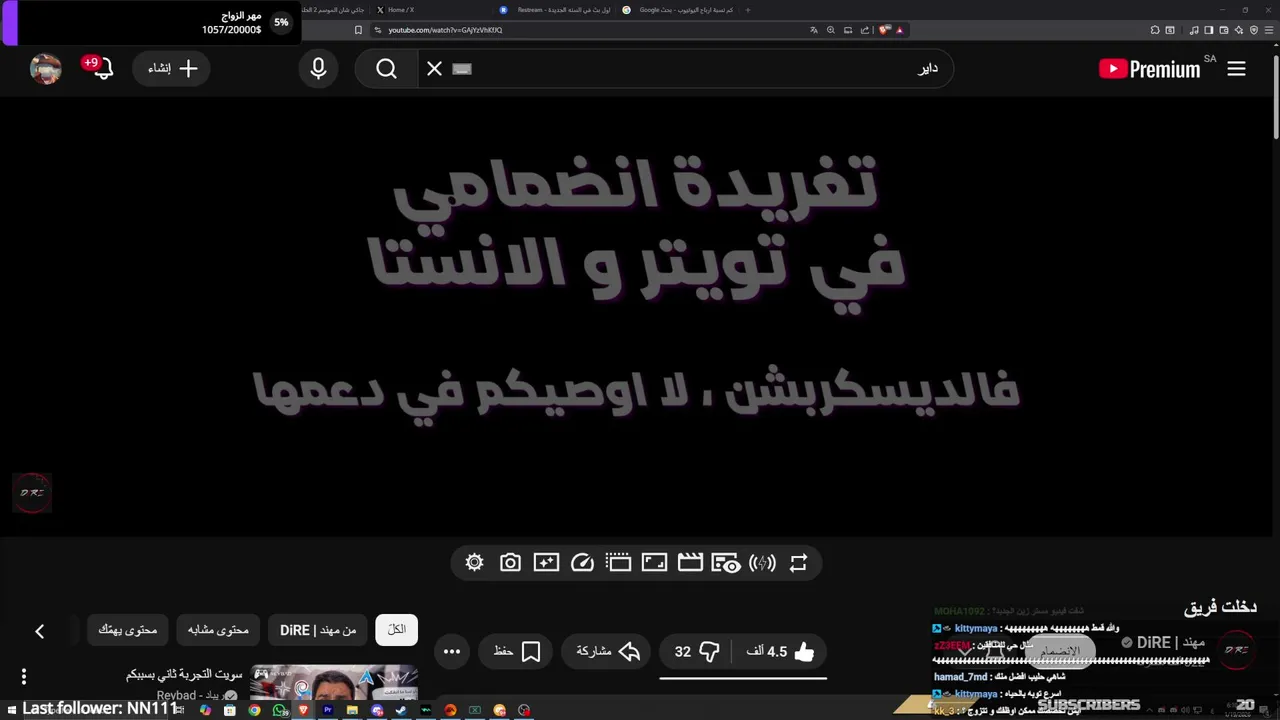Screen dimensions: 1280x720
Task: Bookmark this page in the address bar
Action: pyautogui.click(x=358, y=30)
